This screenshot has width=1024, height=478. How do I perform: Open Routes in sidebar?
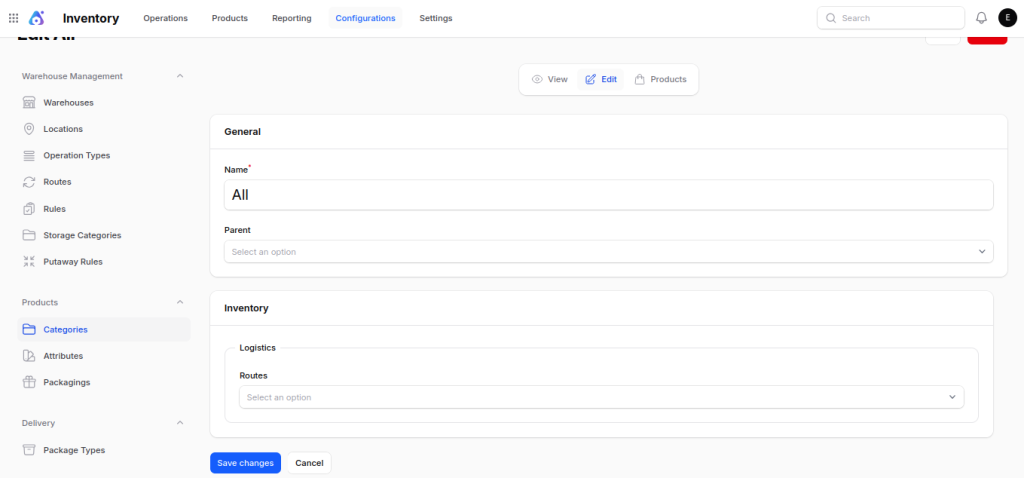104,182
